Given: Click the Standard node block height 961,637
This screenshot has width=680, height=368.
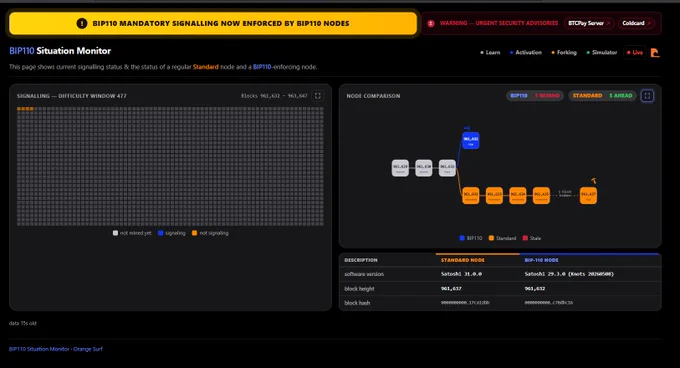Looking at the screenshot, I should click(451, 289).
